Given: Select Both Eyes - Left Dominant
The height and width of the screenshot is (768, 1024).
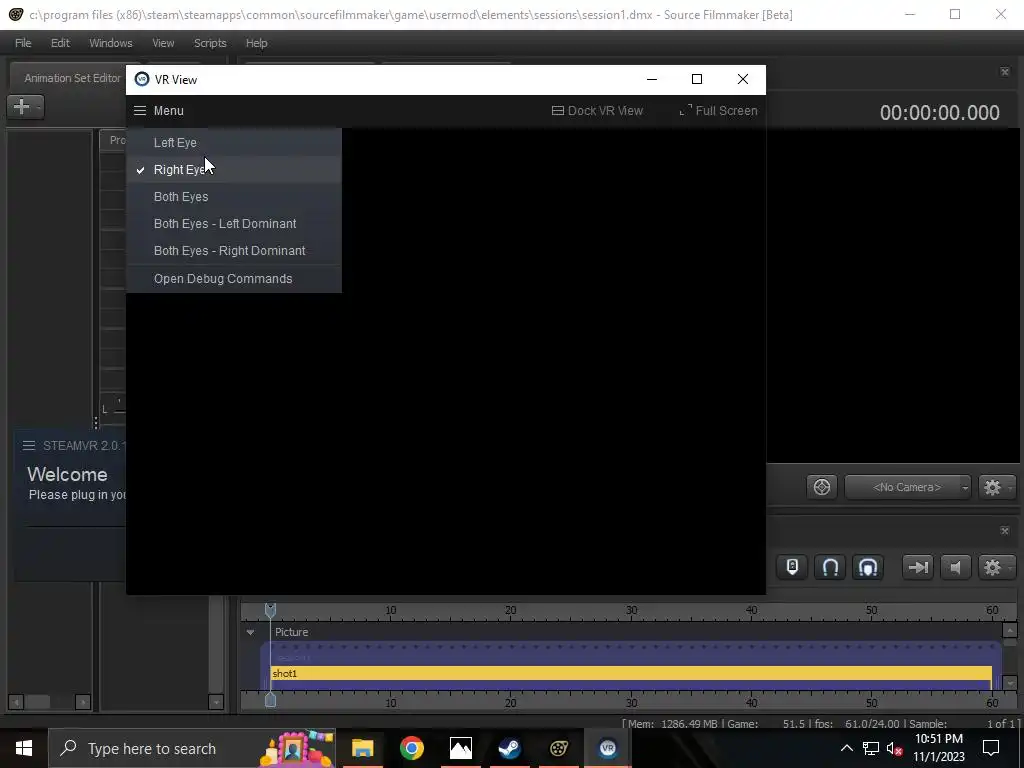Looking at the screenshot, I should (x=234, y=223).
